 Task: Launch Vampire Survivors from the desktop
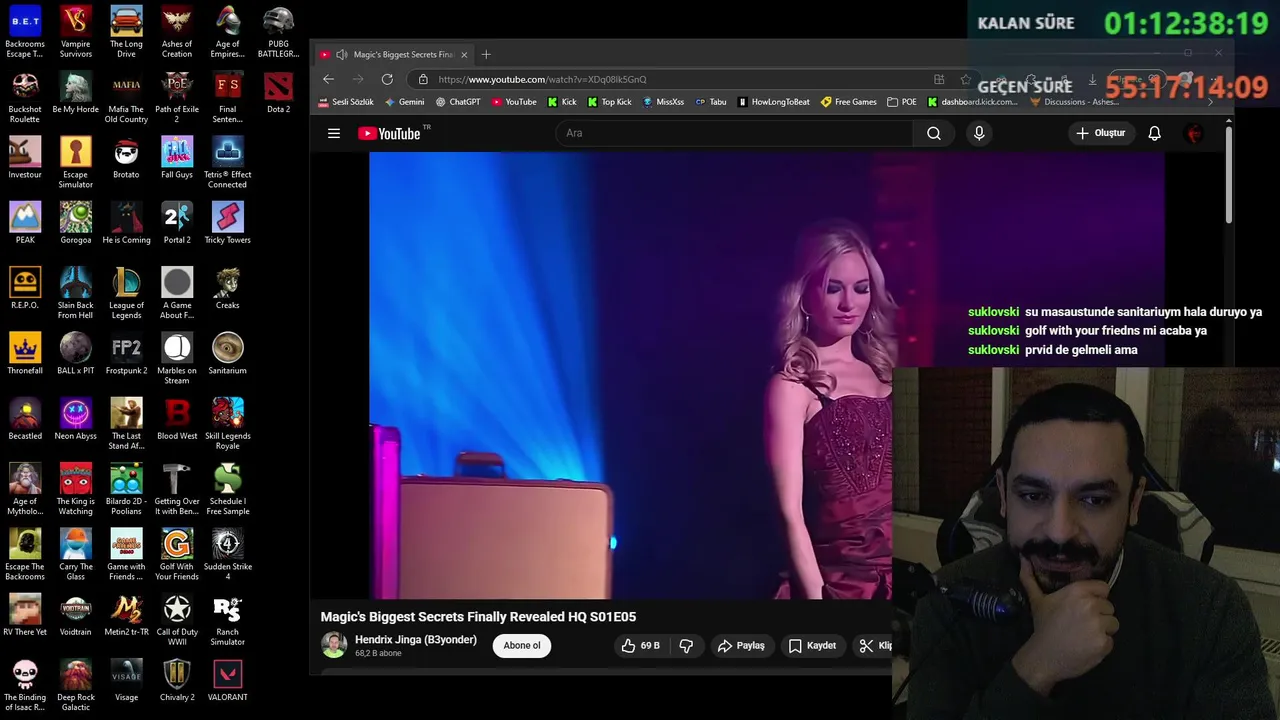point(76,33)
